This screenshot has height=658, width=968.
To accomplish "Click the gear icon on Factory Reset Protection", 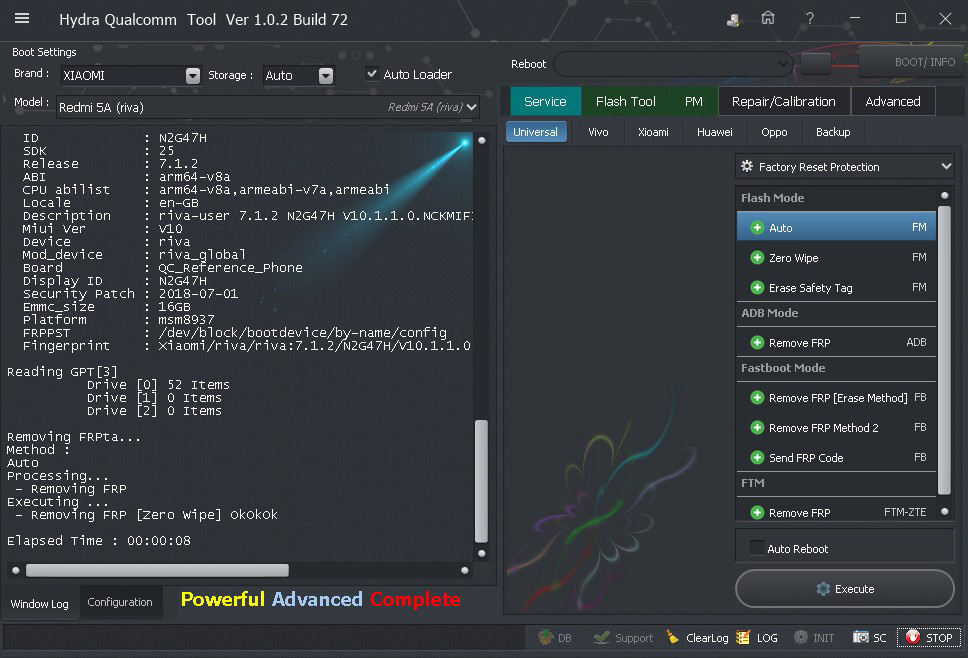I will (747, 167).
